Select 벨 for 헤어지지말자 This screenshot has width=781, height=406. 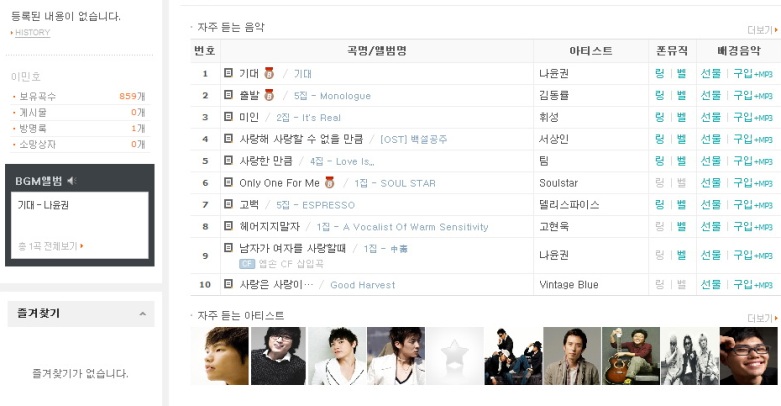point(681,227)
